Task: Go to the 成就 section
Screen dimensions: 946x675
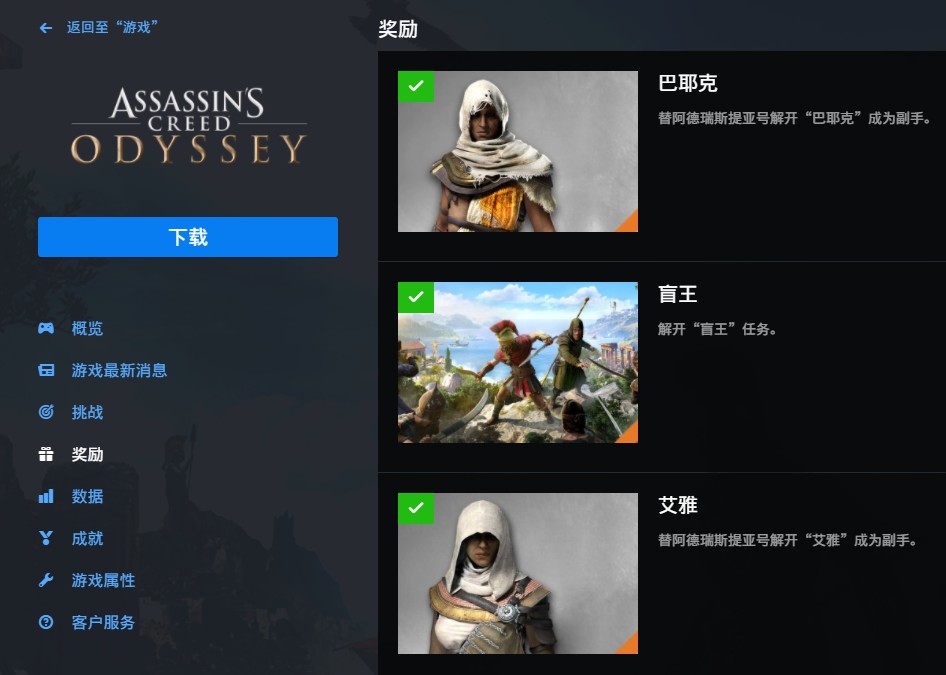Action: coord(87,538)
